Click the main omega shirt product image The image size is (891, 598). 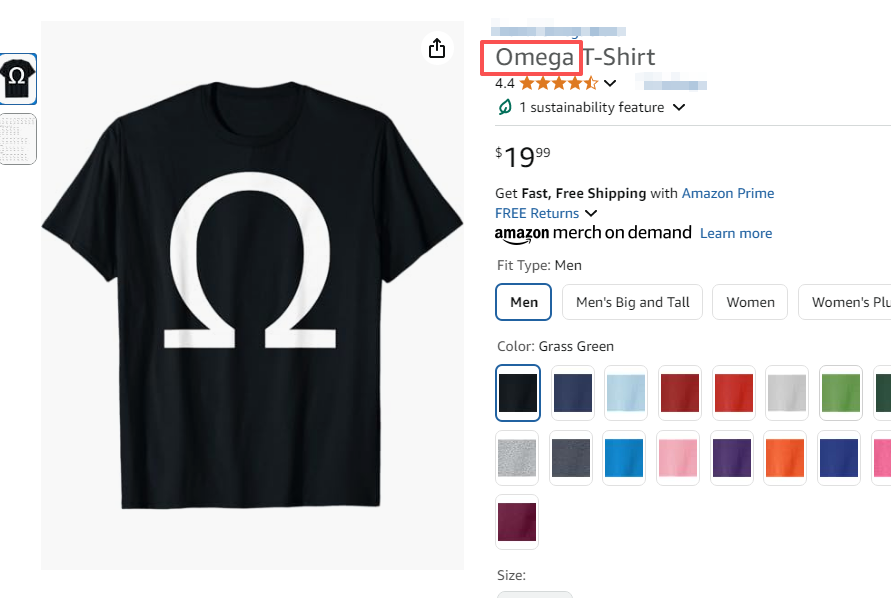click(x=252, y=296)
